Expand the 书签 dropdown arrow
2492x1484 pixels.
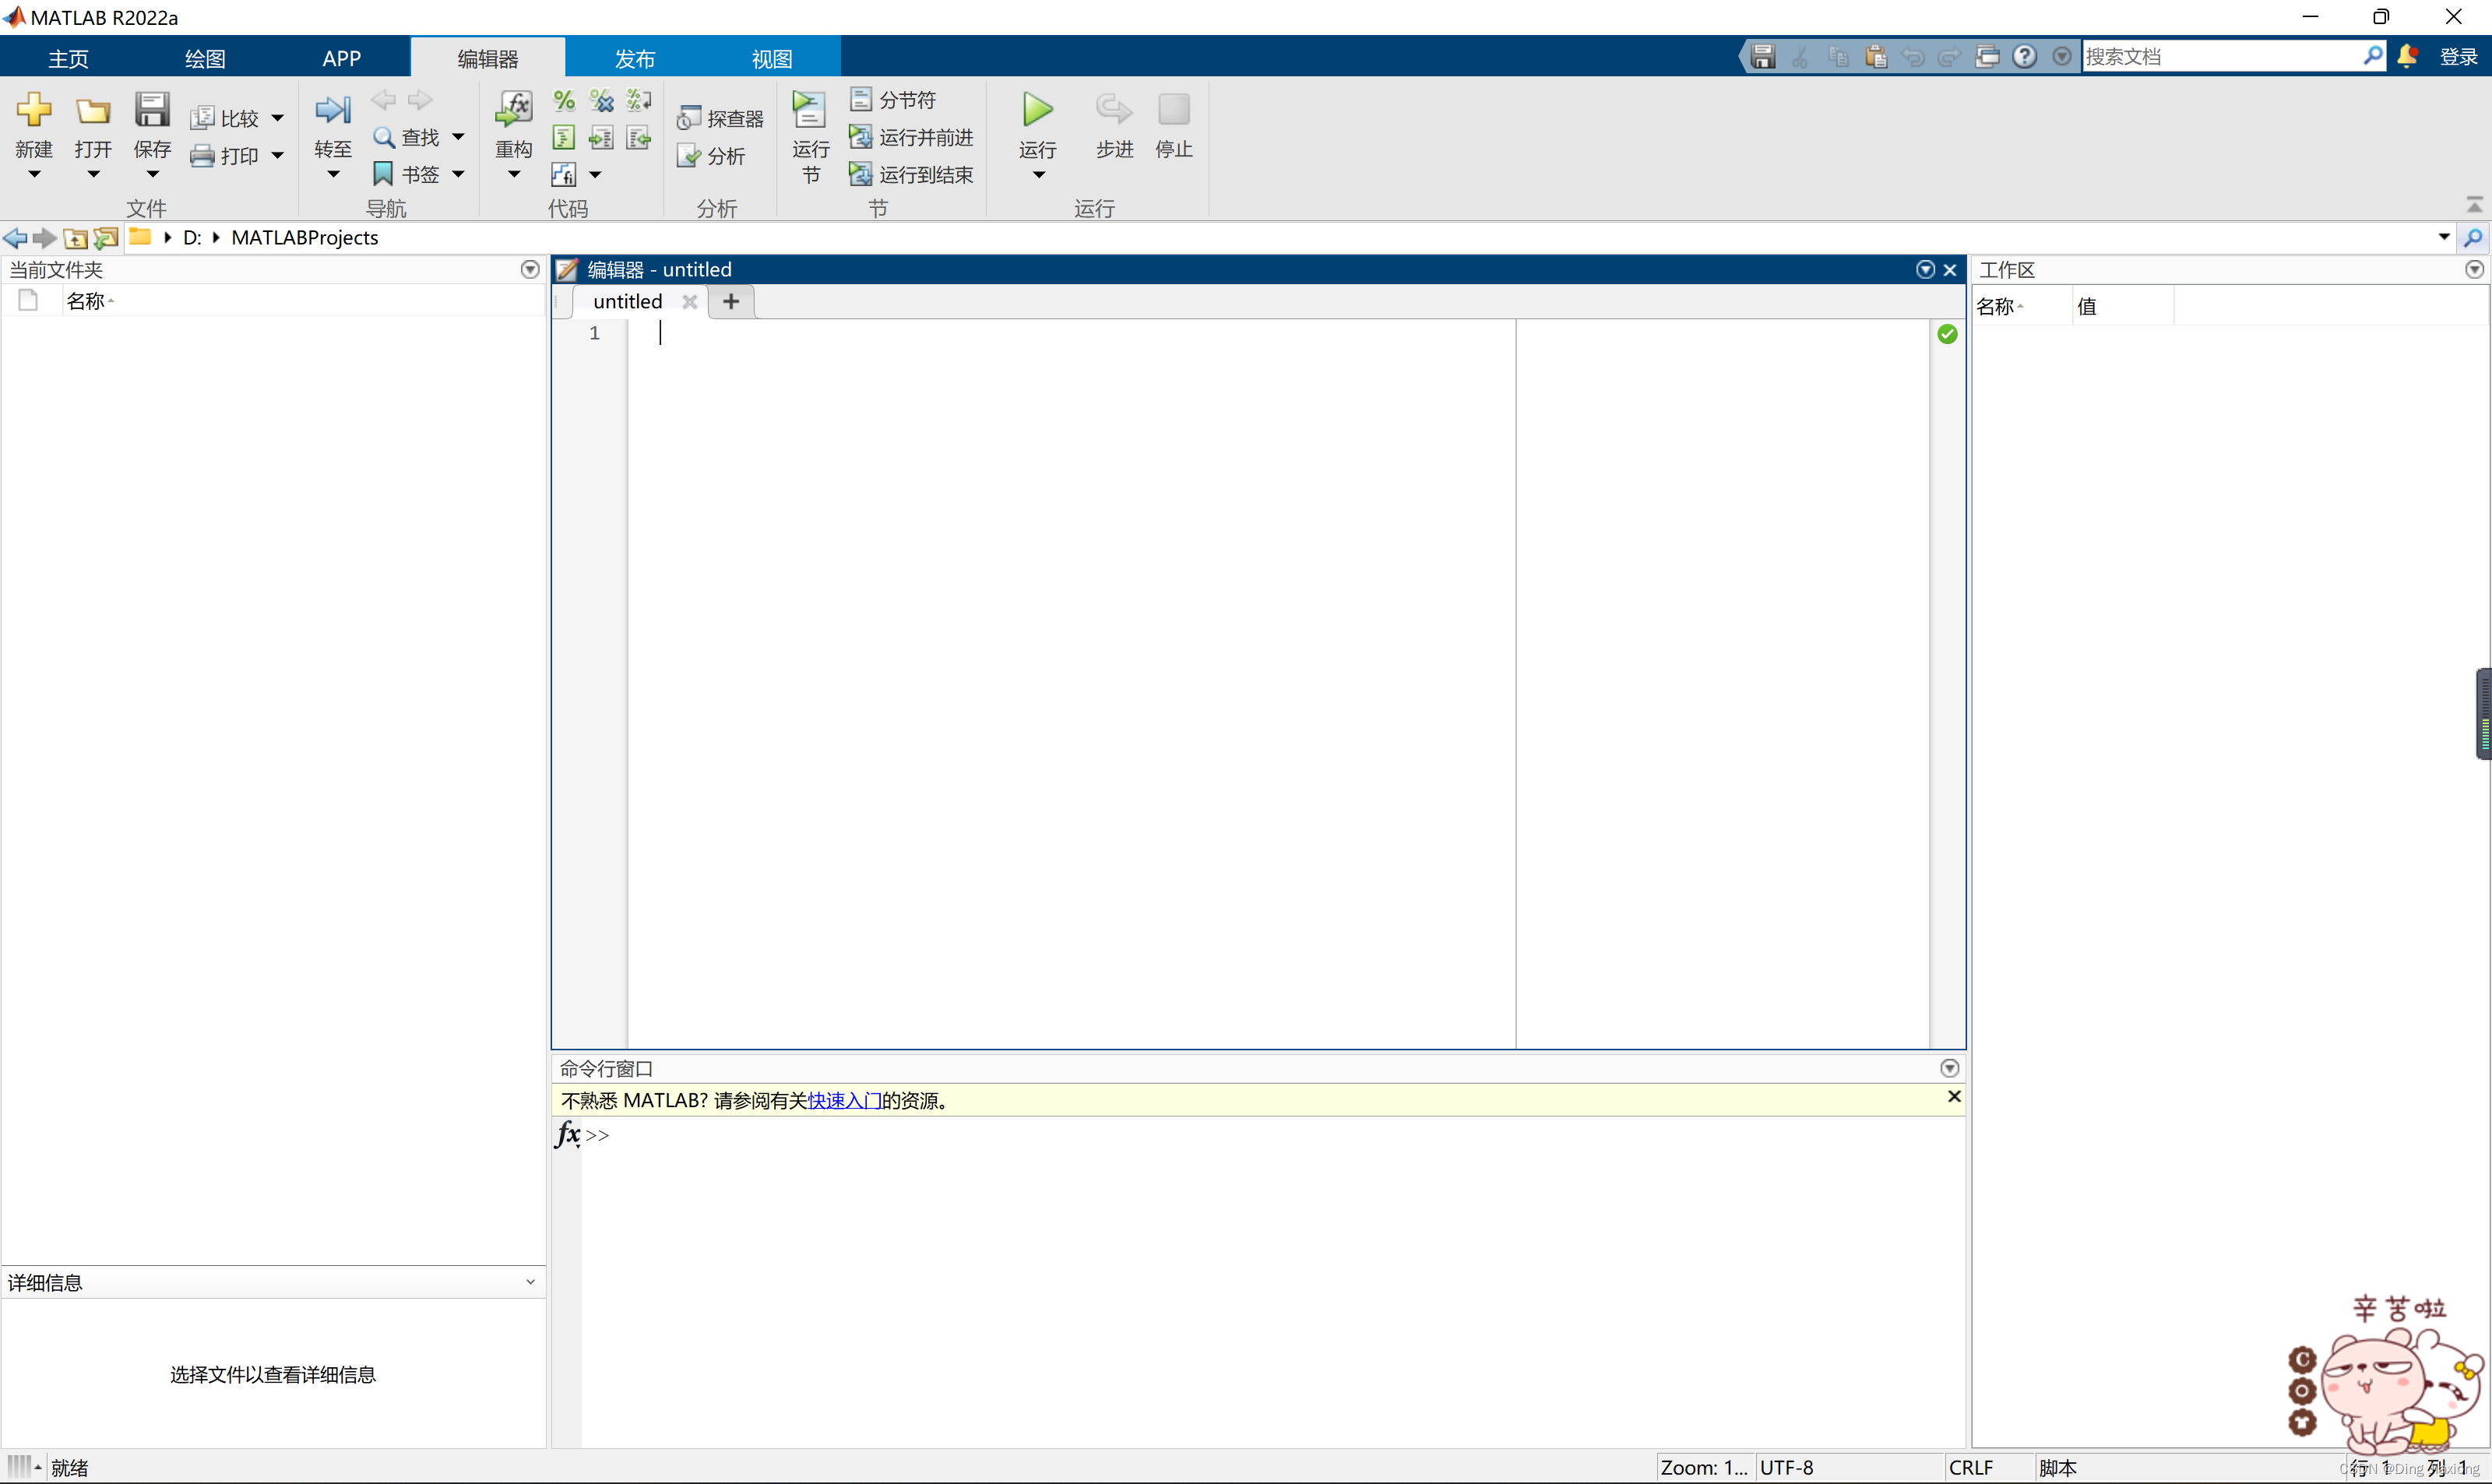(458, 174)
